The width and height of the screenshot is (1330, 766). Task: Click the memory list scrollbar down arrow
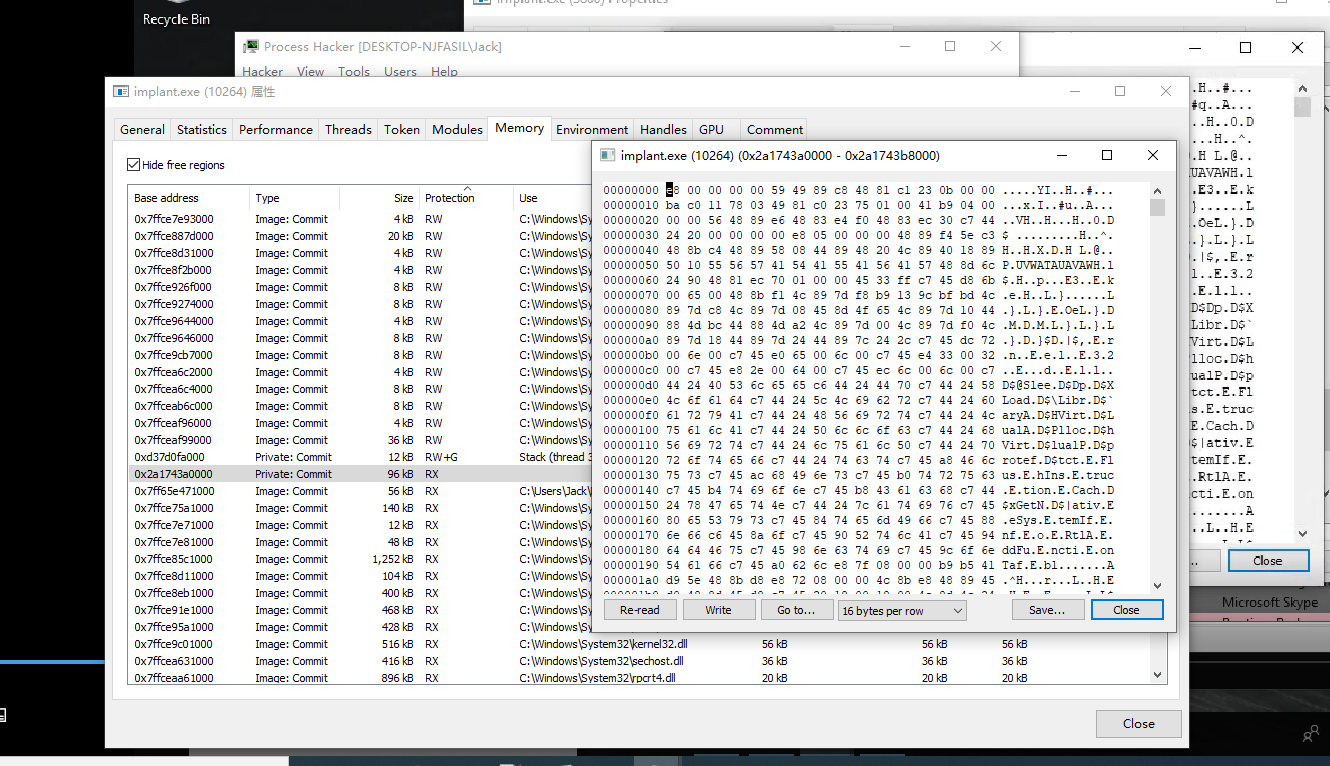[x=1159, y=676]
